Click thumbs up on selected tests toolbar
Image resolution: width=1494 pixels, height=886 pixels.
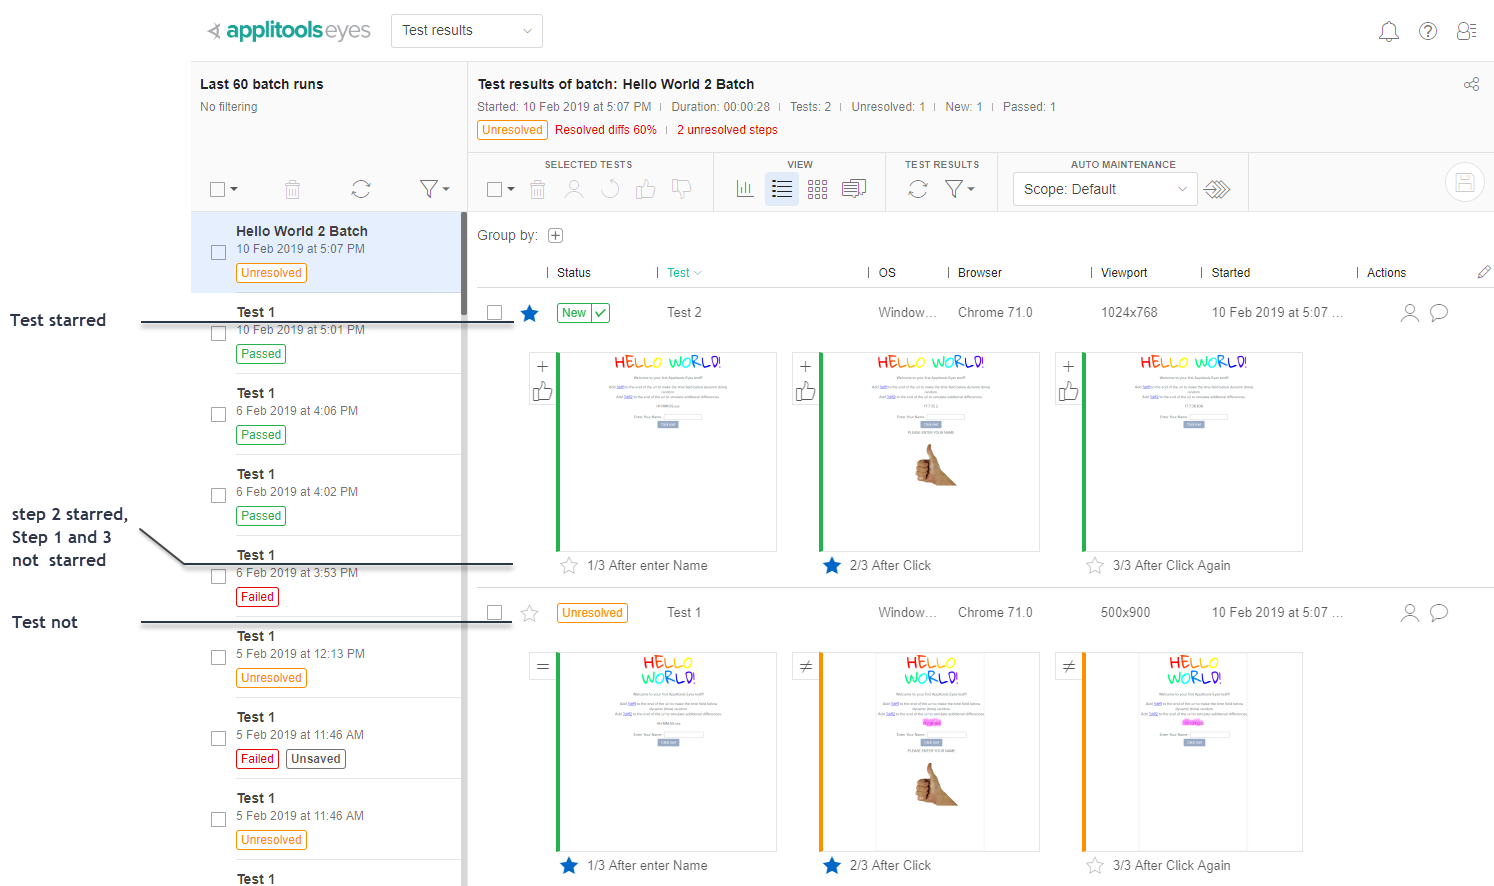(645, 189)
